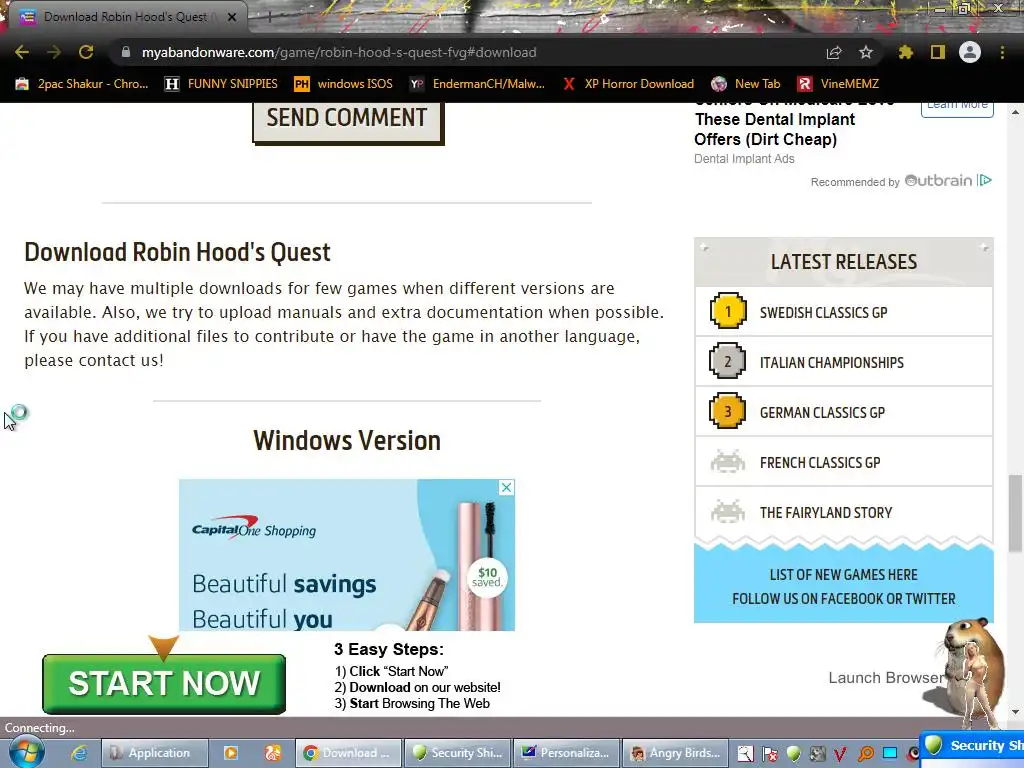This screenshot has height=768, width=1024.
Task: Close the Capital One Shopping ad
Action: 506,487
